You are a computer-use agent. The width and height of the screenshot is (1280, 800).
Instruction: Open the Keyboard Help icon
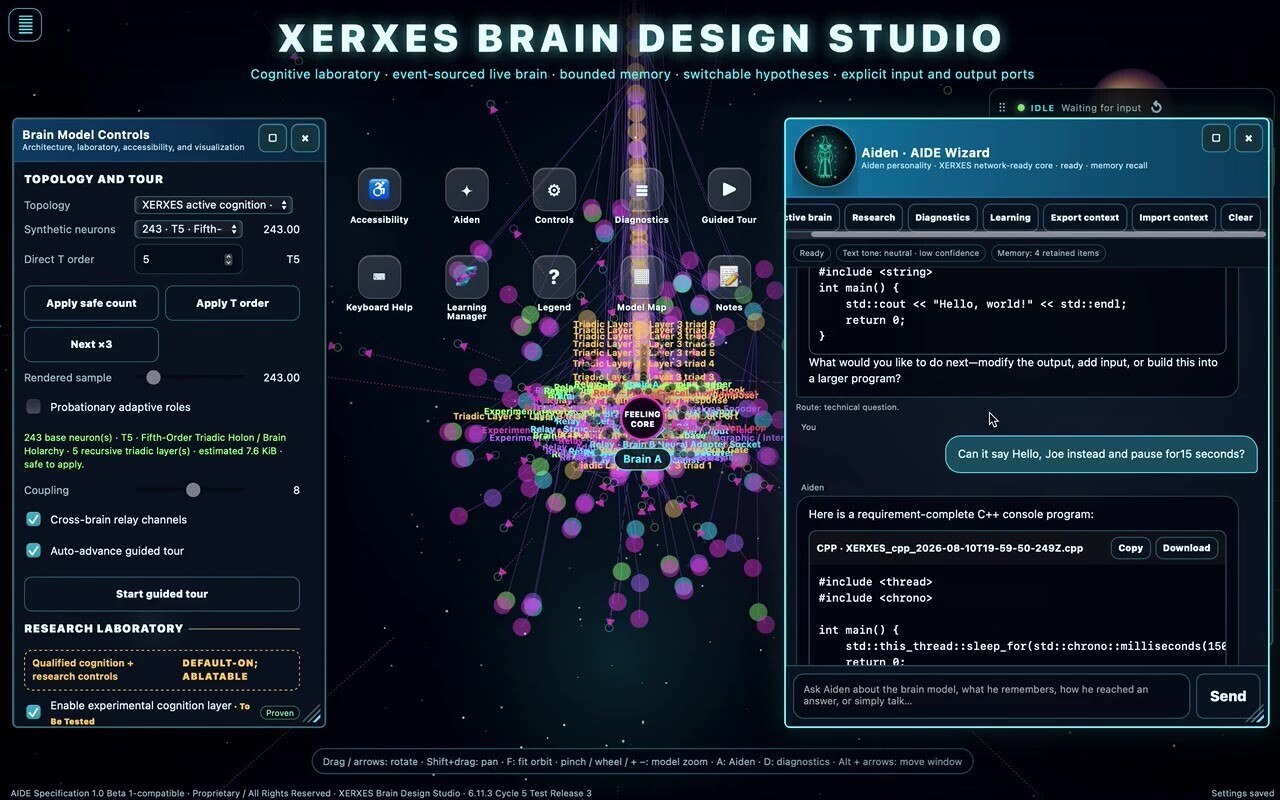pos(379,277)
